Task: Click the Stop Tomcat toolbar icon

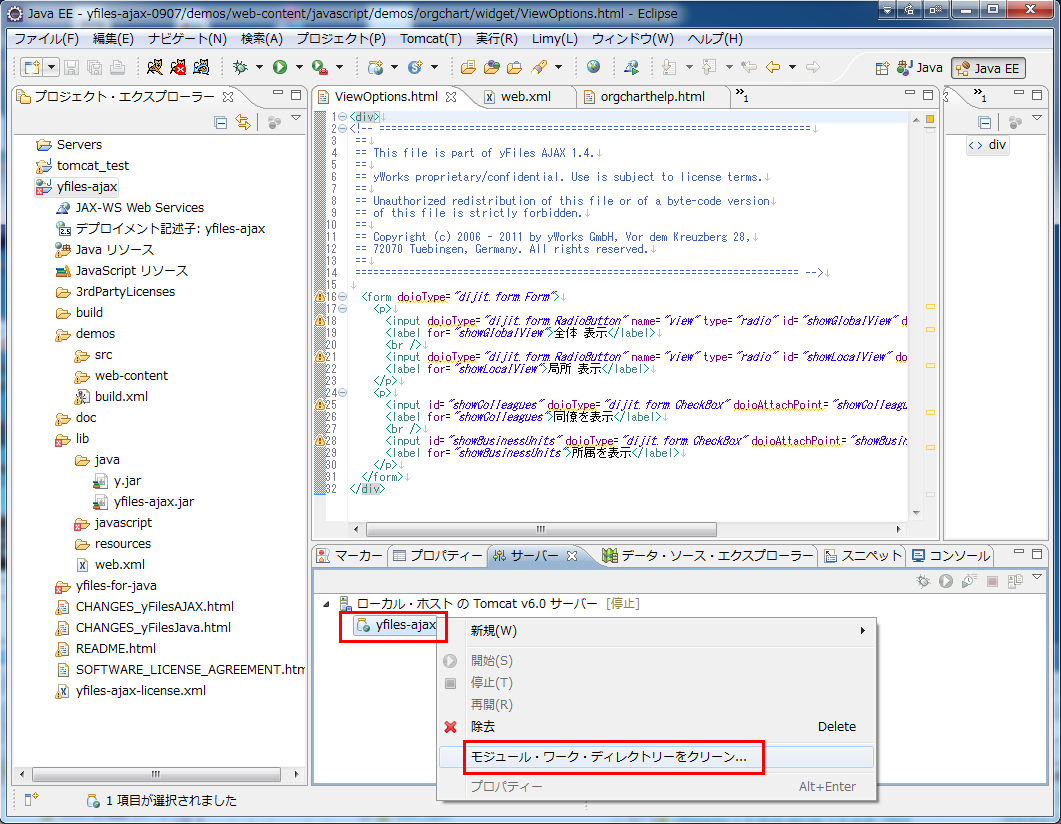Action: 178,67
